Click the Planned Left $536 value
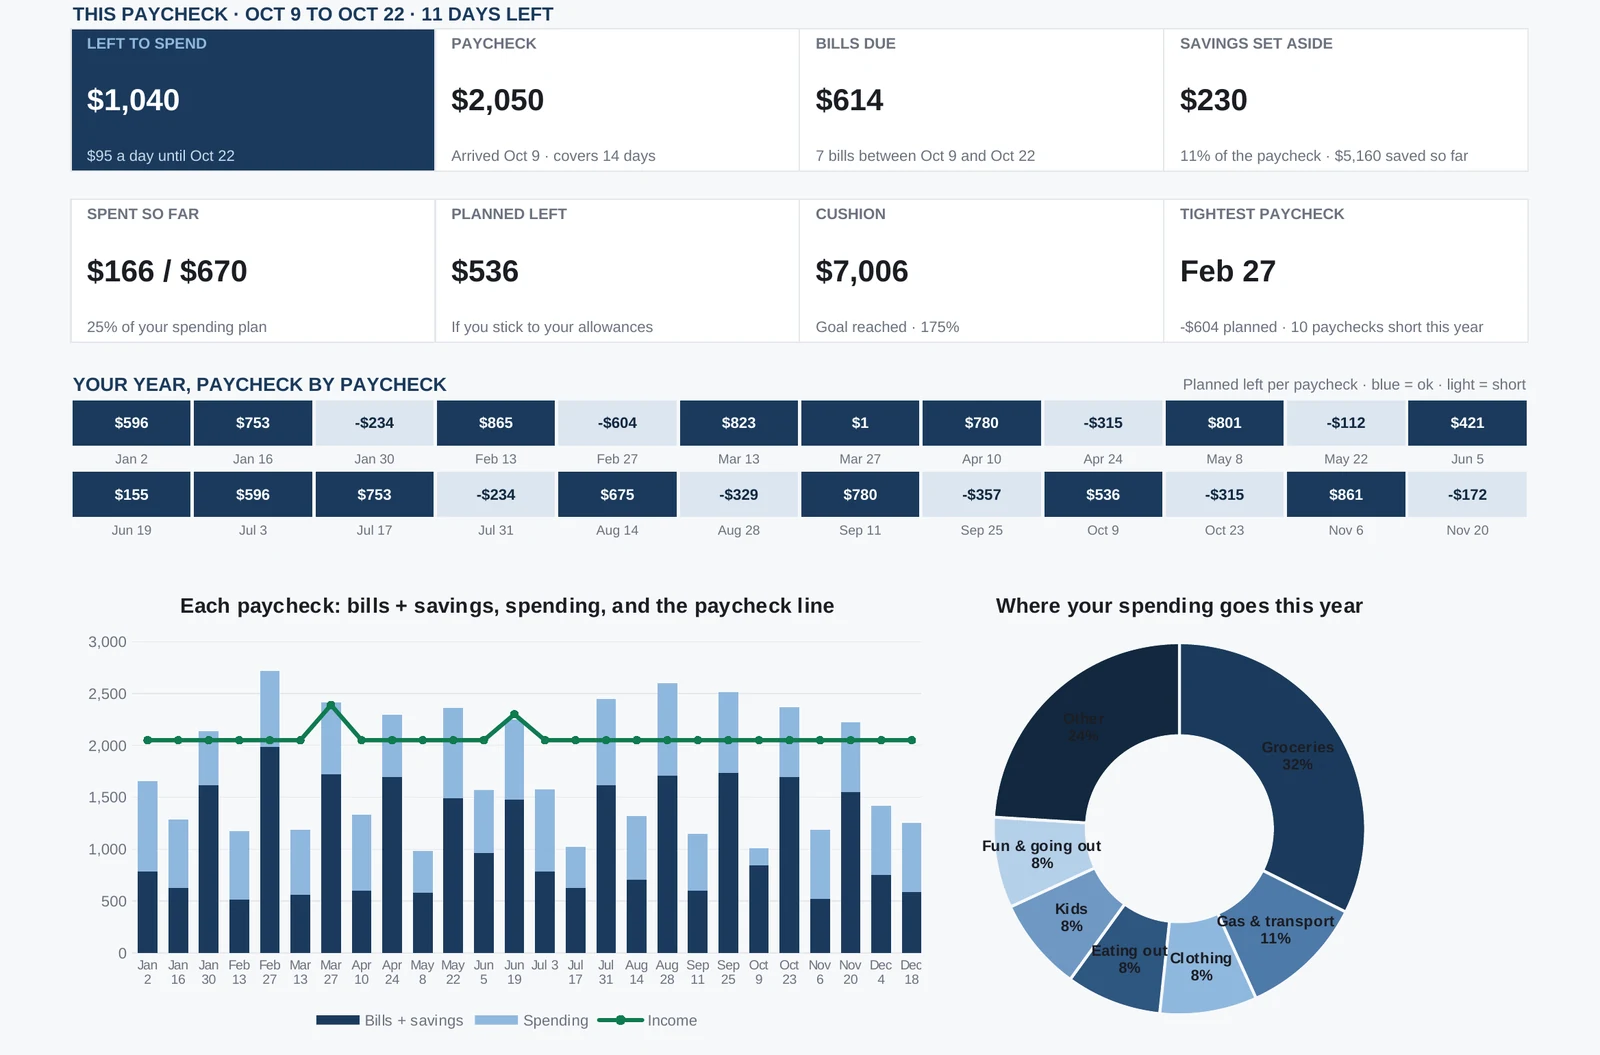This screenshot has width=1600, height=1055. pos(485,271)
